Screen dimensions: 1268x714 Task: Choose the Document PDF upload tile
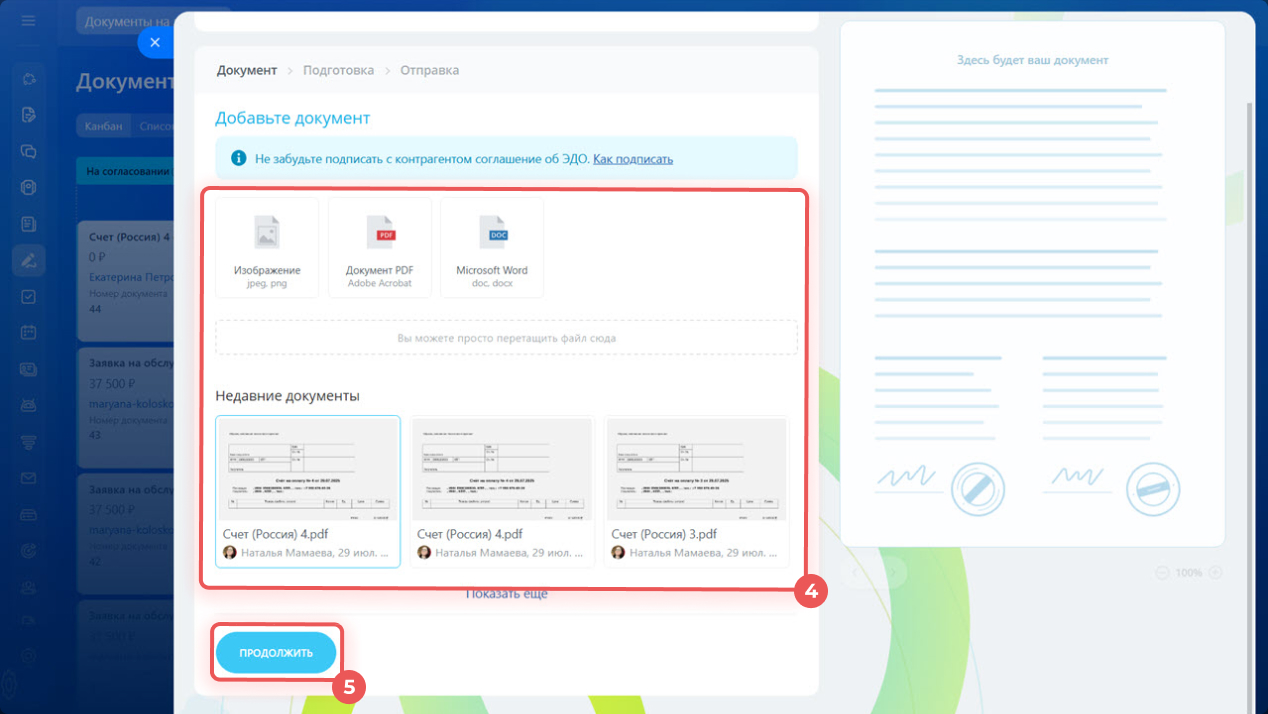pyautogui.click(x=380, y=247)
